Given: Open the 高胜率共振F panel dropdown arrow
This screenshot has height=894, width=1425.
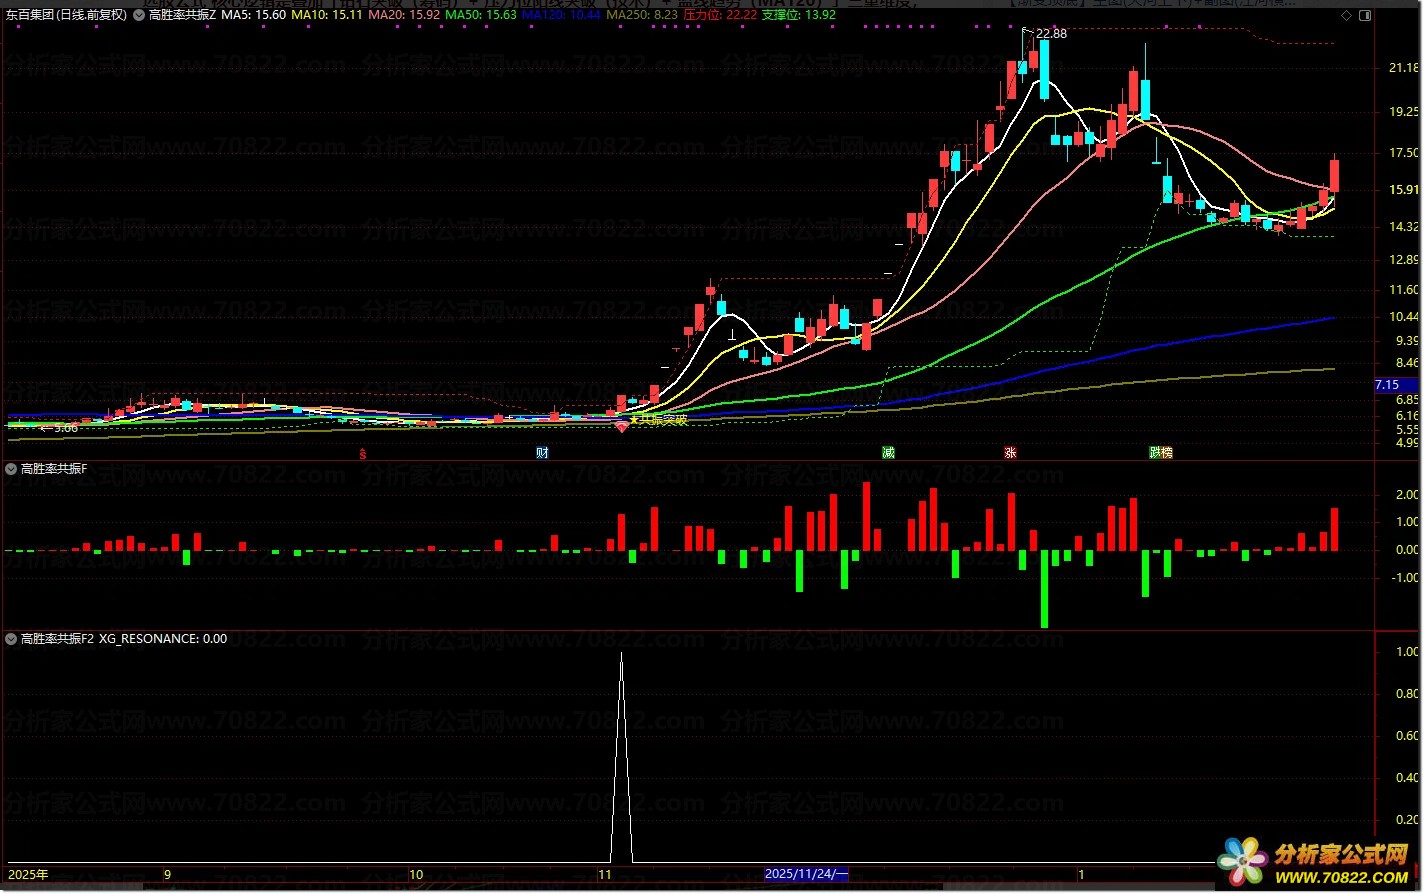Looking at the screenshot, I should pos(11,468).
